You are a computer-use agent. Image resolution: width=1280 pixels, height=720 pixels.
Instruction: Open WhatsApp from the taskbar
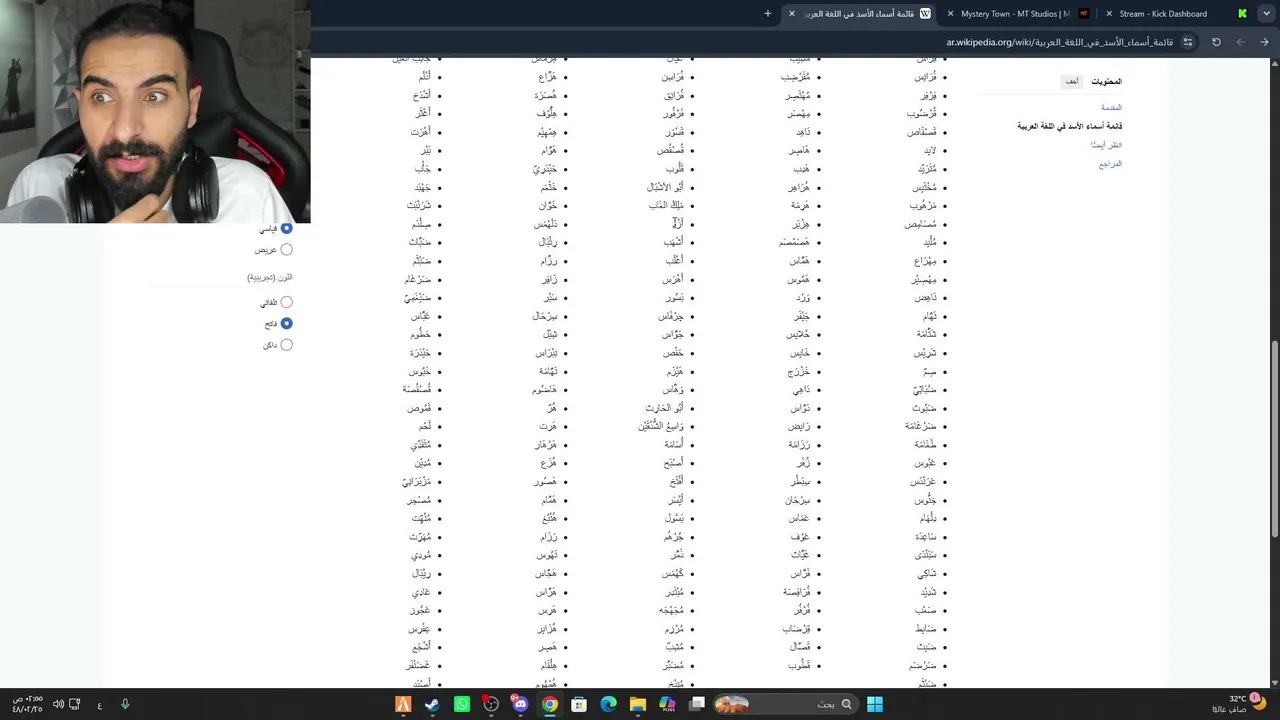point(461,704)
